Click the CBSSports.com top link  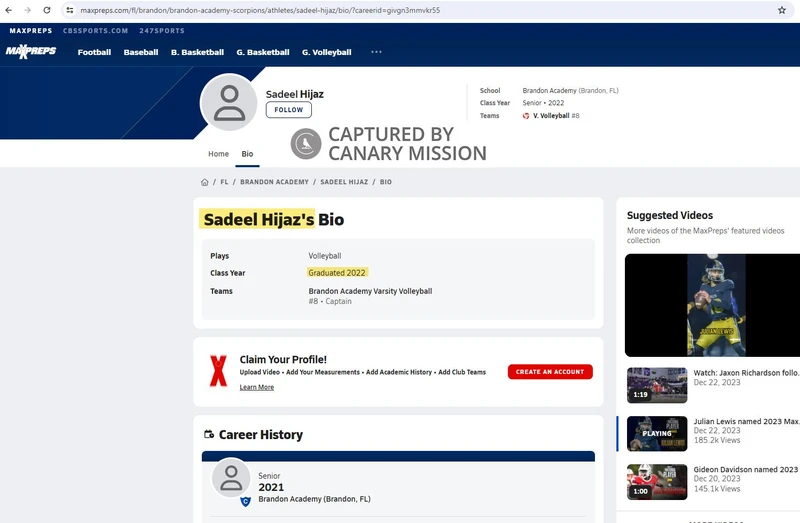(x=95, y=31)
